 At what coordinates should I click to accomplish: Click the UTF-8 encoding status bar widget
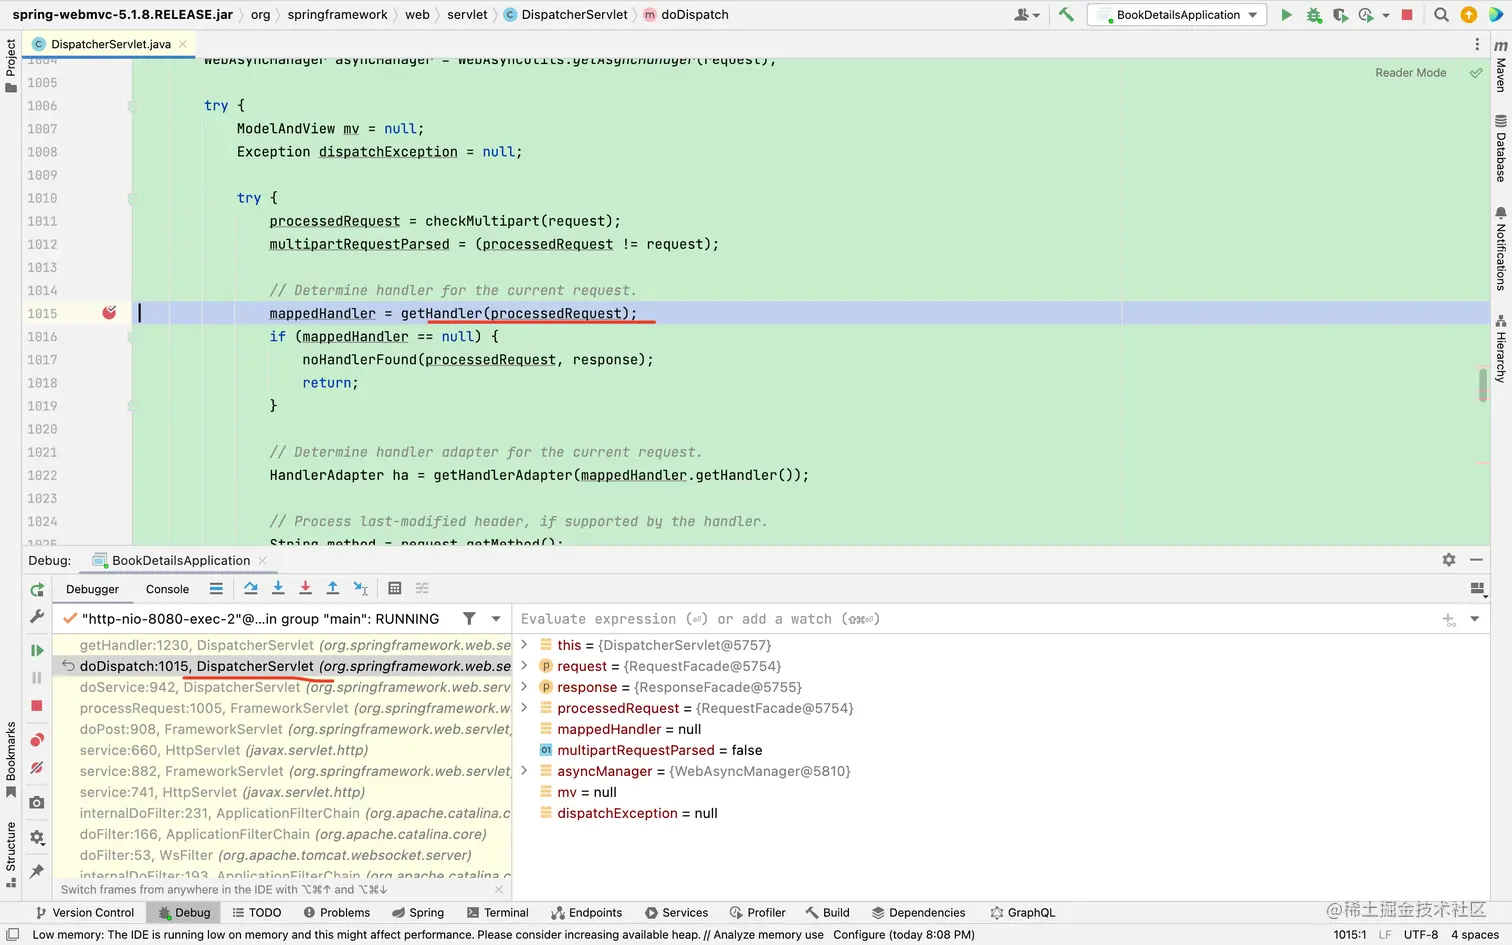(x=1420, y=935)
